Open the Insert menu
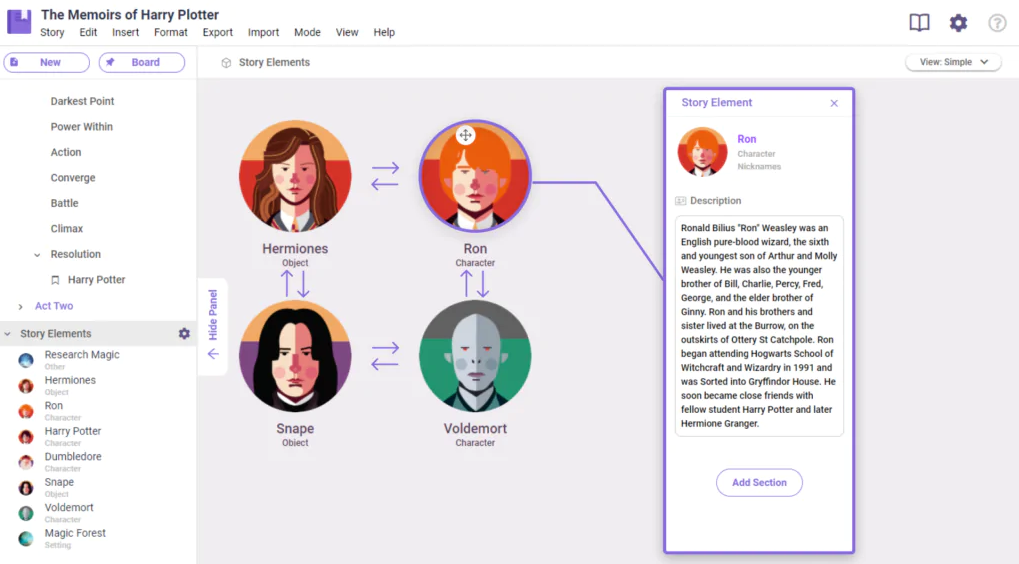Image resolution: width=1019 pixels, height=564 pixels. coord(125,32)
